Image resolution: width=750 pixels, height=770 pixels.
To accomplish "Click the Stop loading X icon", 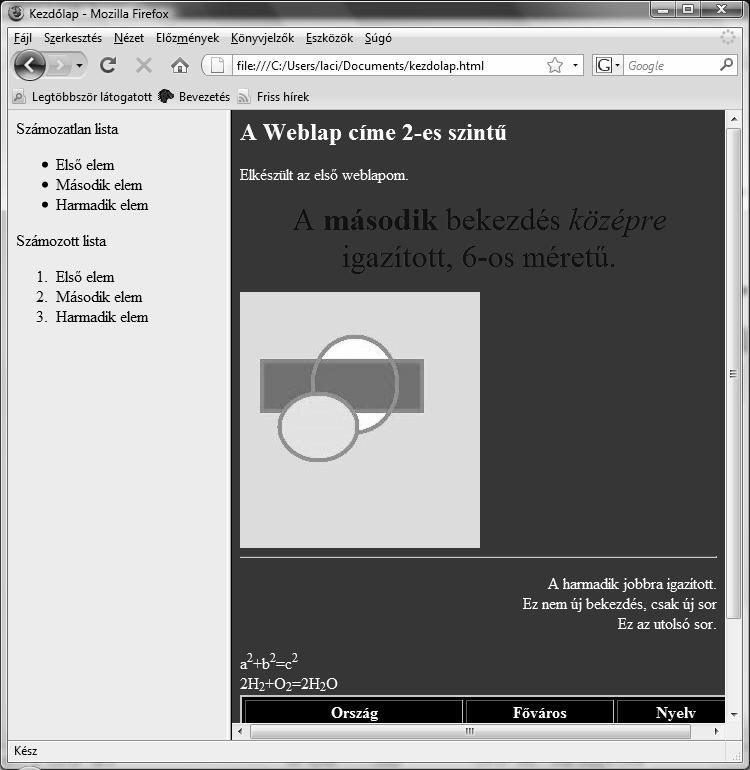I will [143, 65].
